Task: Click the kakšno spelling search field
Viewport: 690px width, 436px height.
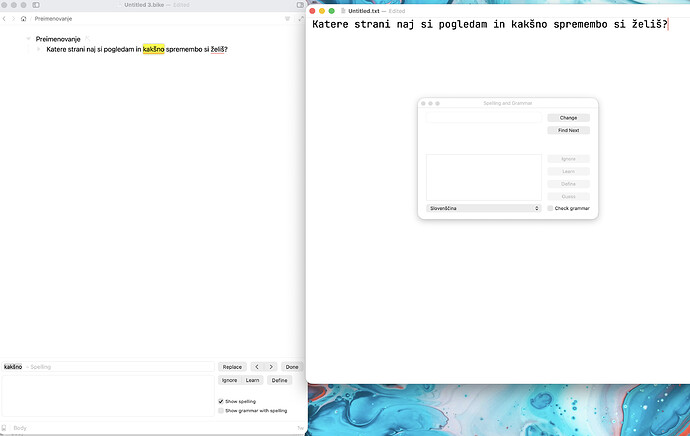Action: coord(108,367)
